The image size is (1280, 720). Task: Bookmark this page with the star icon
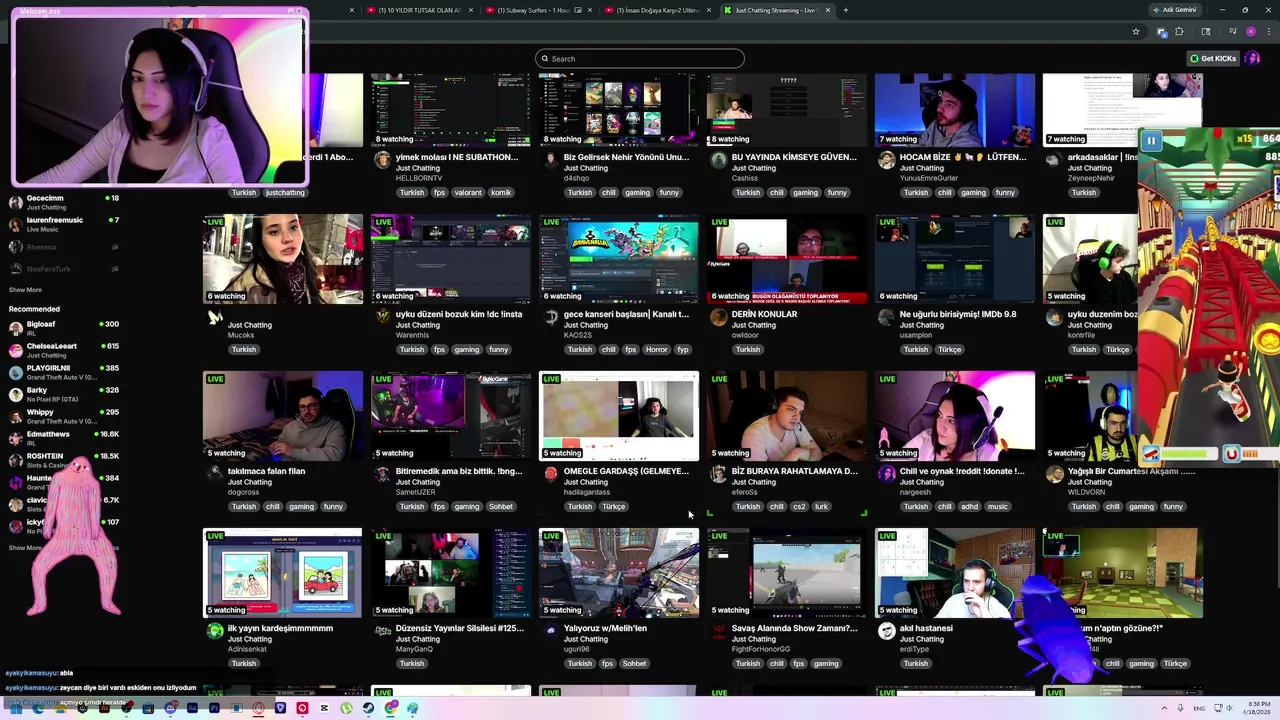(x=1136, y=32)
